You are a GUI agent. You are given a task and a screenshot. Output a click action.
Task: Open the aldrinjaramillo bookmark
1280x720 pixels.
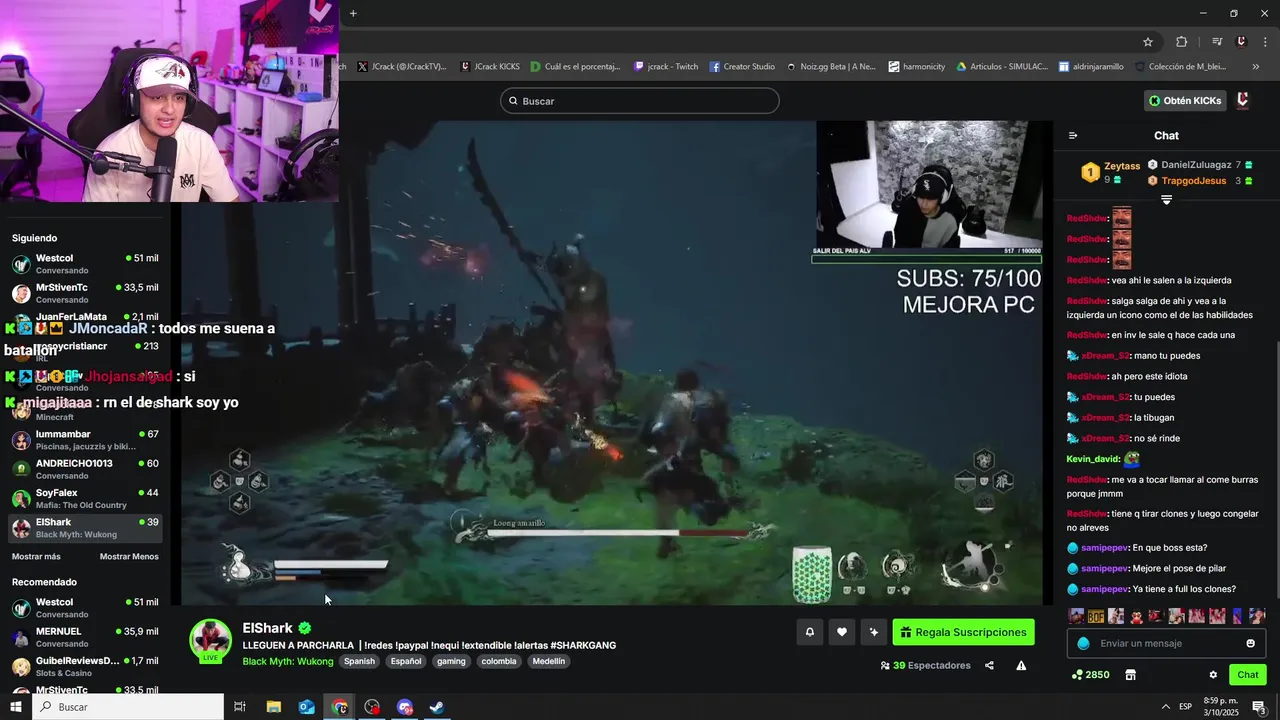click(1090, 67)
